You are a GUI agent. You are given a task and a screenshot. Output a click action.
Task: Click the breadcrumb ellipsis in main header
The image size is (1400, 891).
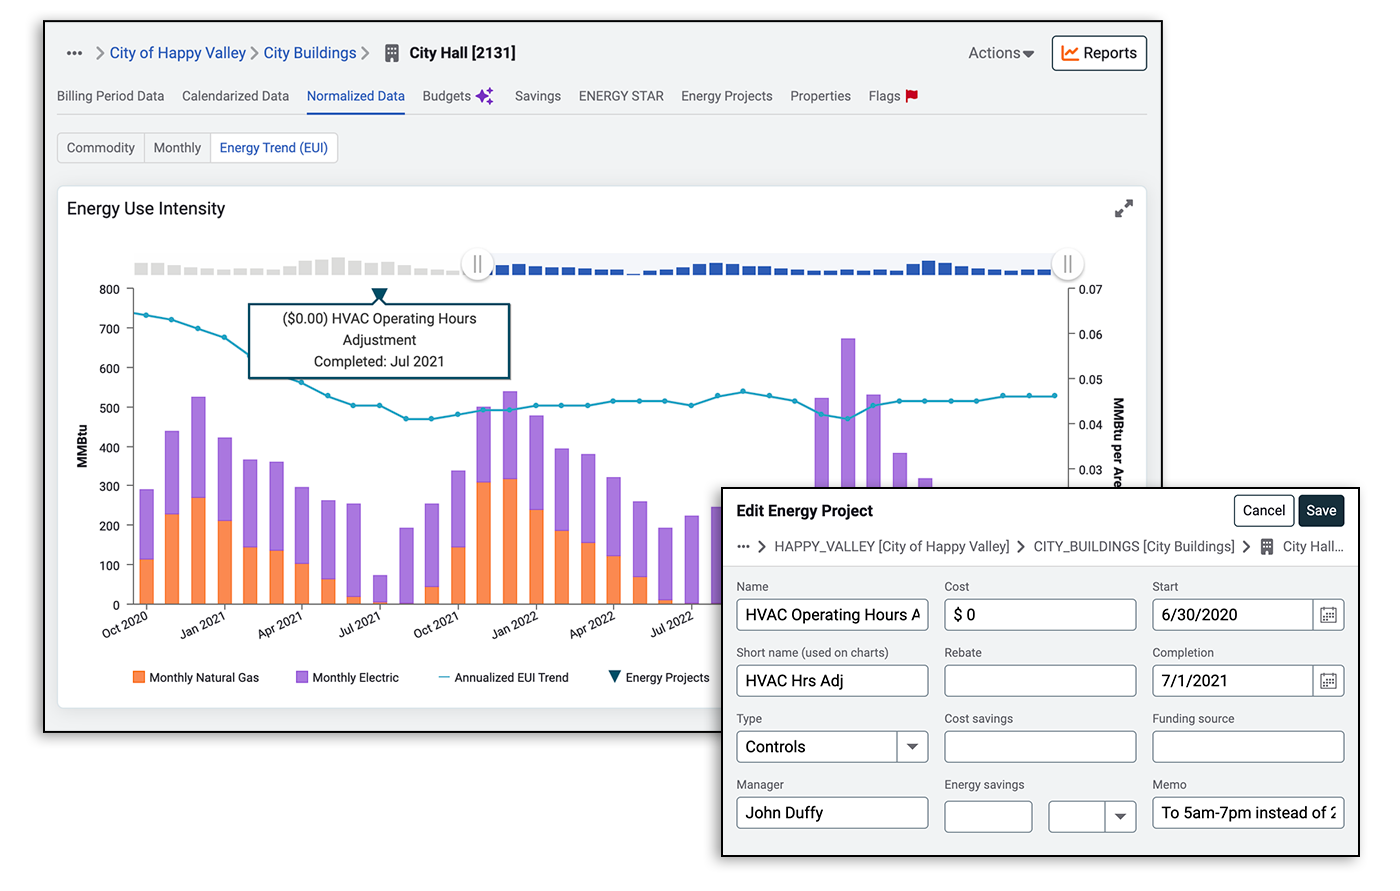point(74,53)
